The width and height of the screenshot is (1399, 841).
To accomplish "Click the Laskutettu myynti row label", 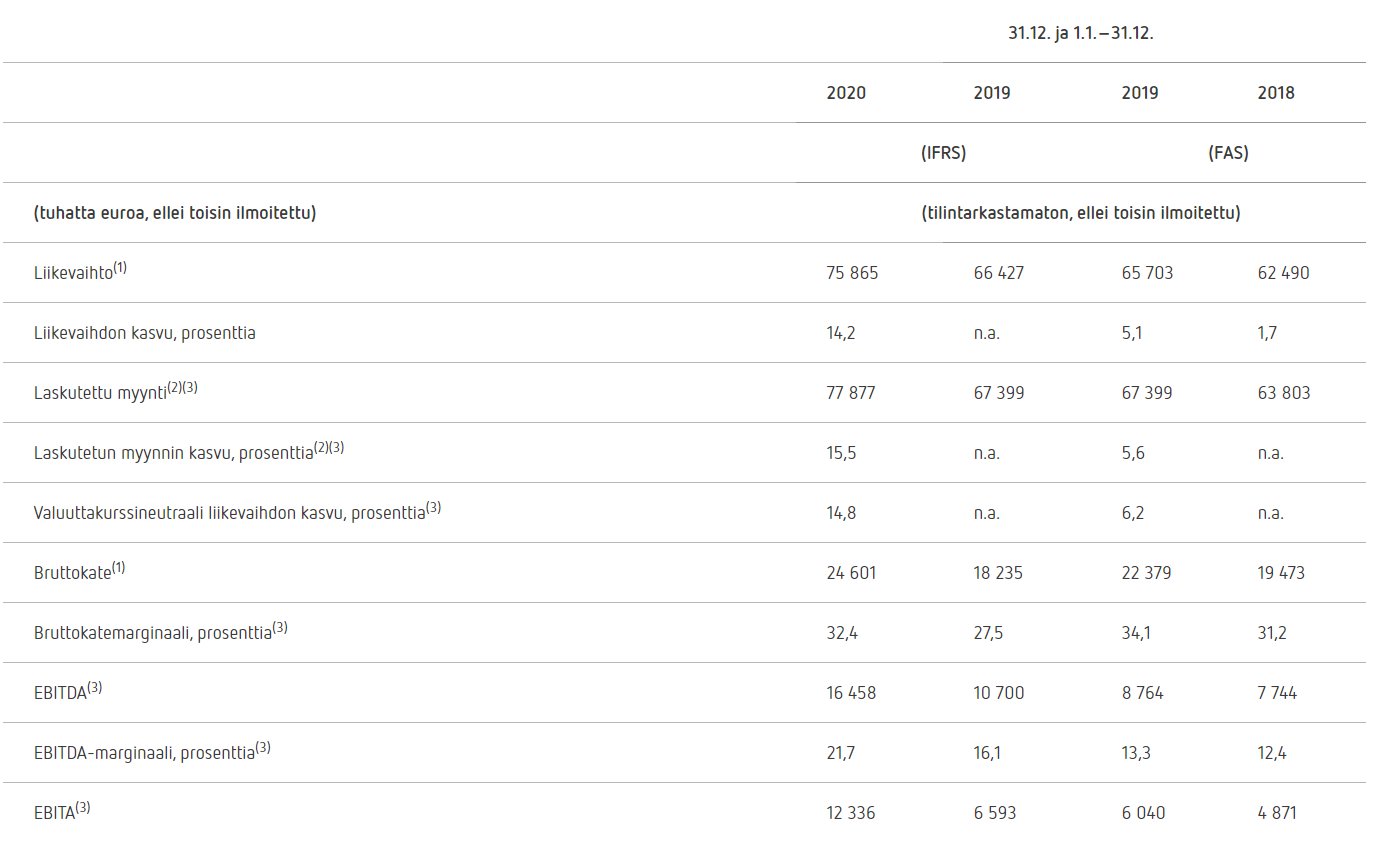I will [x=100, y=393].
